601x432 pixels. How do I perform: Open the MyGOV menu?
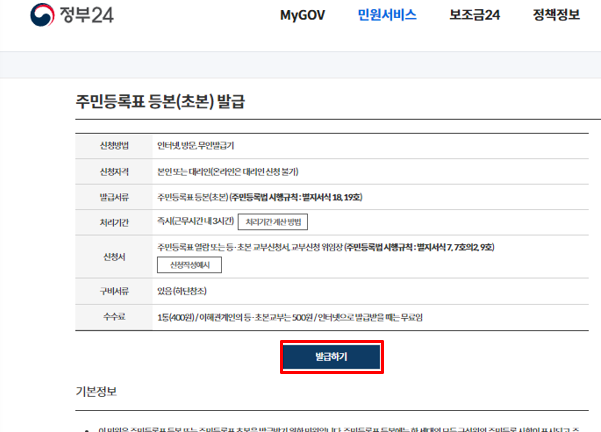tap(302, 15)
